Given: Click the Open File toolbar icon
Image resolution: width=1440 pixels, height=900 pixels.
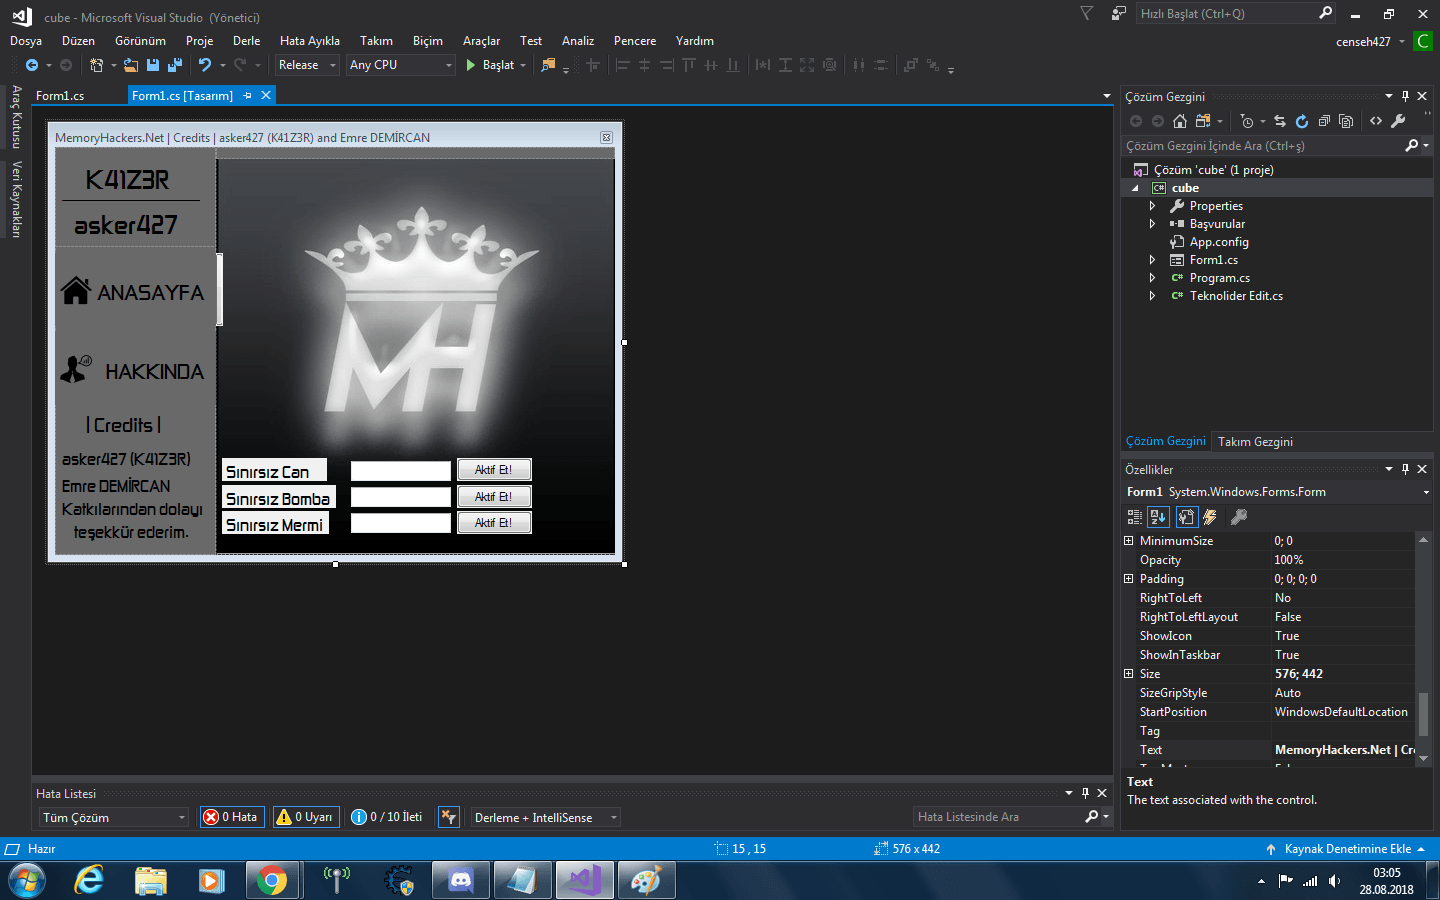Looking at the screenshot, I should coord(130,65).
